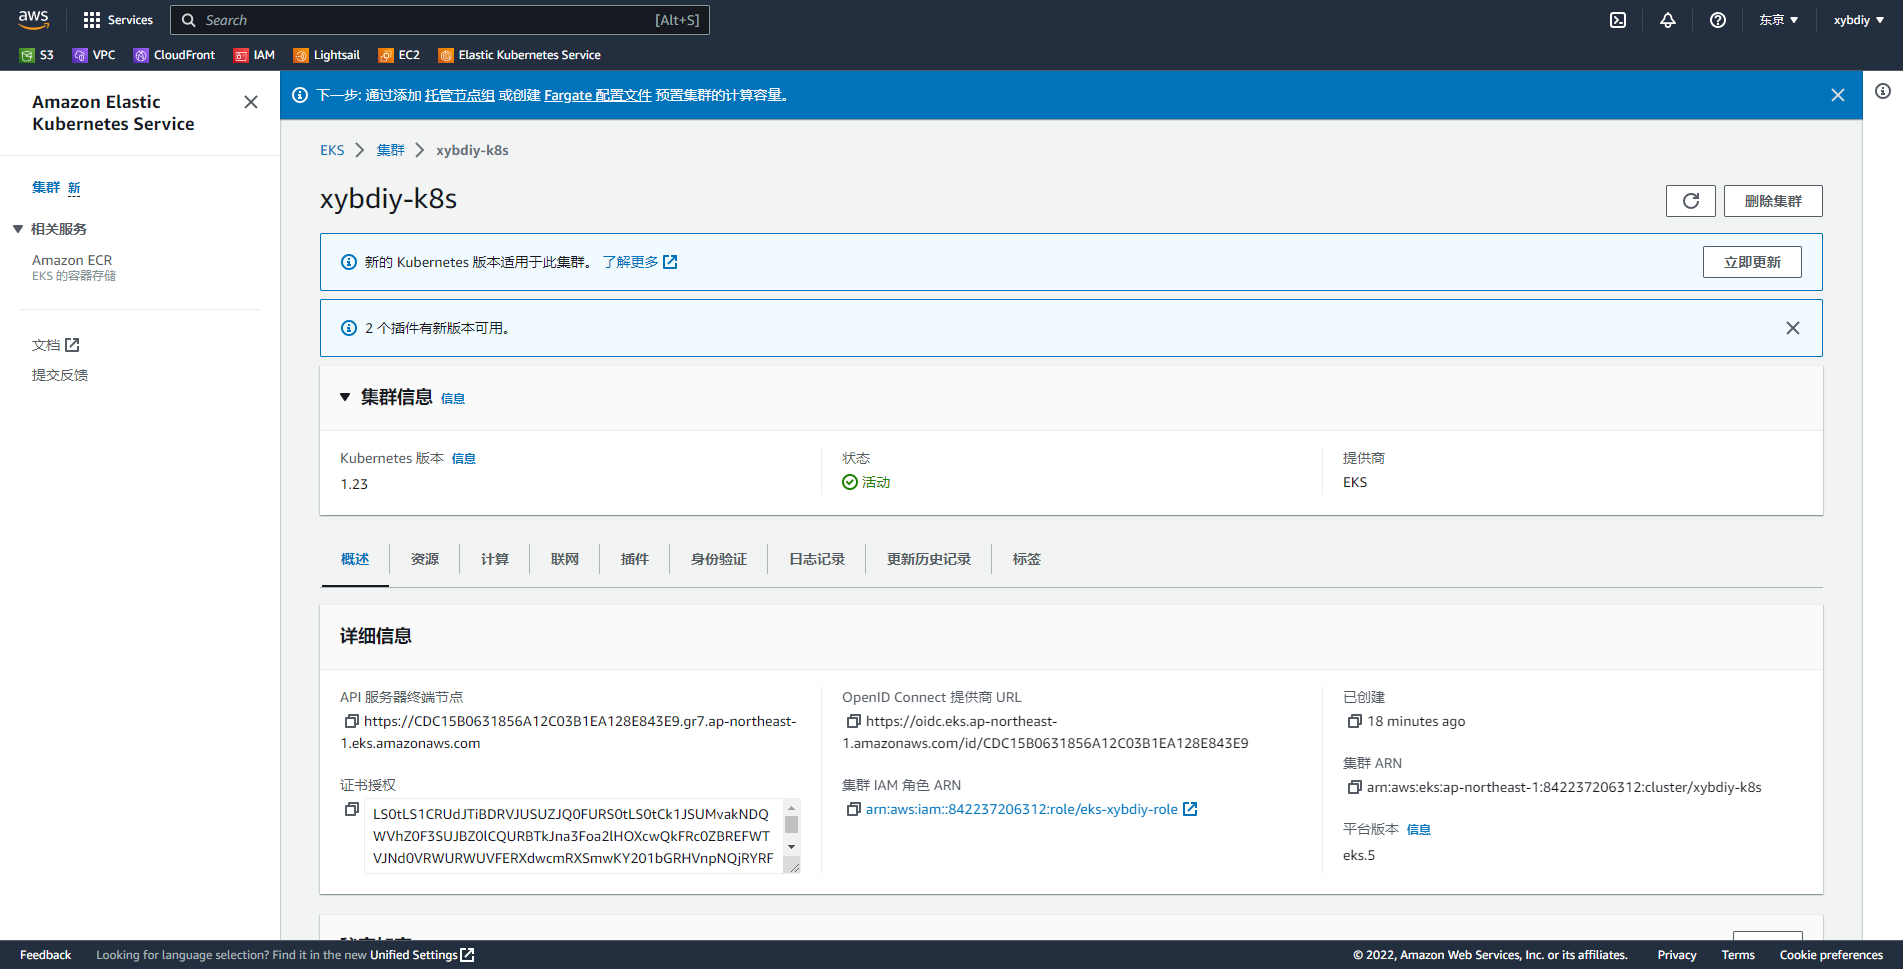Open the IAM shortcut
Viewport: 1903px width, 969px height.
(254, 55)
